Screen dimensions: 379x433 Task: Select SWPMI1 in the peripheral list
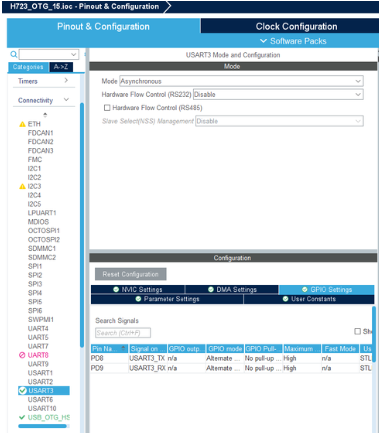[41, 320]
